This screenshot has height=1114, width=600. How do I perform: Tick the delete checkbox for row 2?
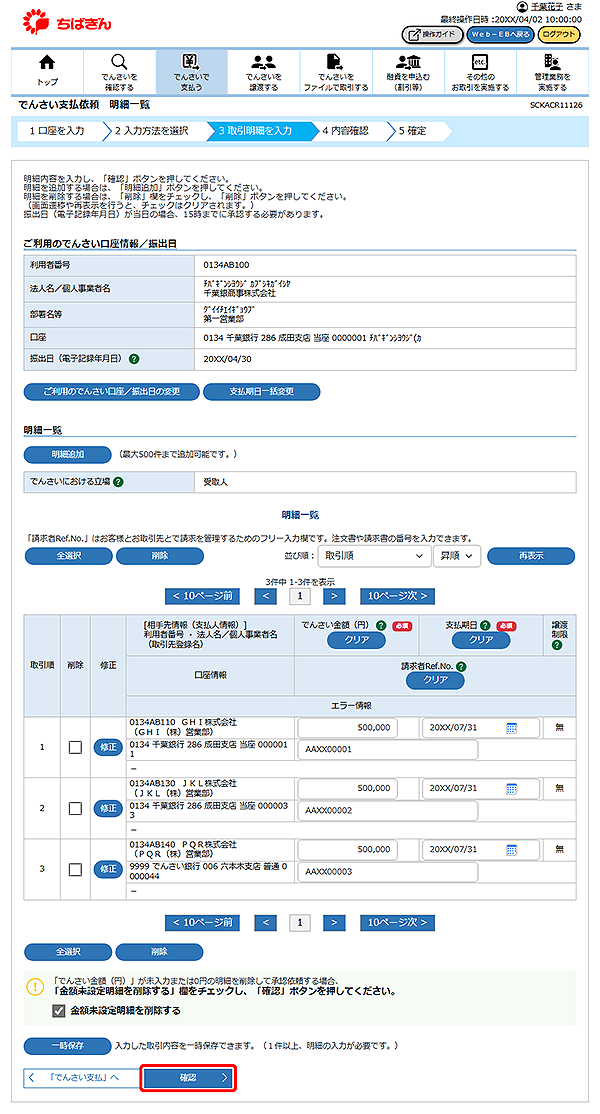[x=75, y=808]
